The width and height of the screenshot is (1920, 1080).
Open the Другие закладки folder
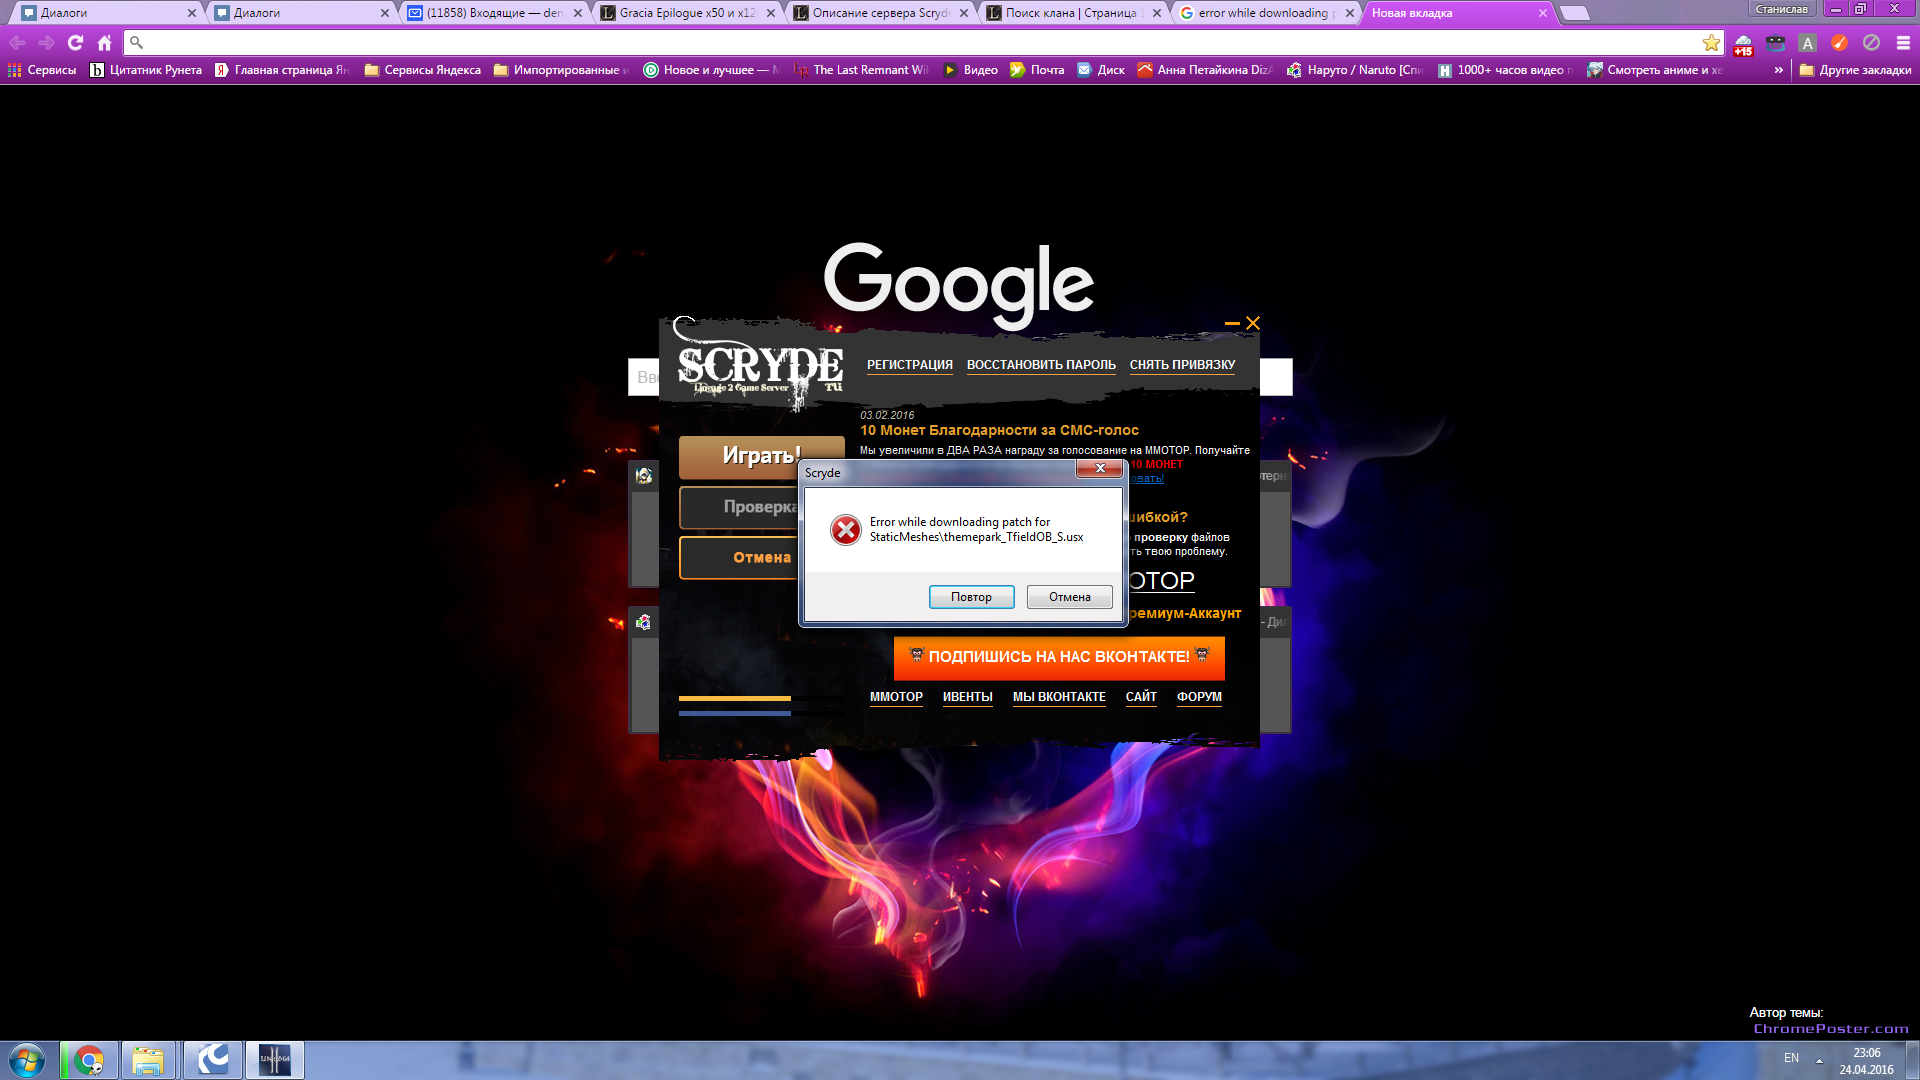[x=1855, y=70]
